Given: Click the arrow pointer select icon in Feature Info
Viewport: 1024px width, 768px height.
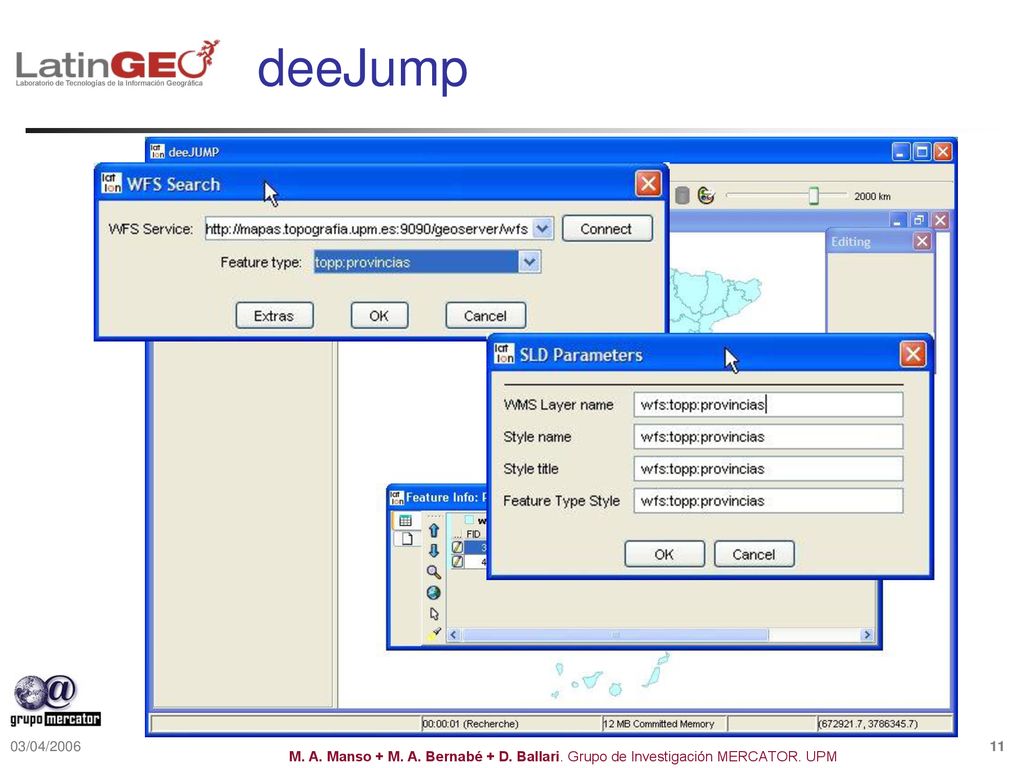Looking at the screenshot, I should [434, 614].
